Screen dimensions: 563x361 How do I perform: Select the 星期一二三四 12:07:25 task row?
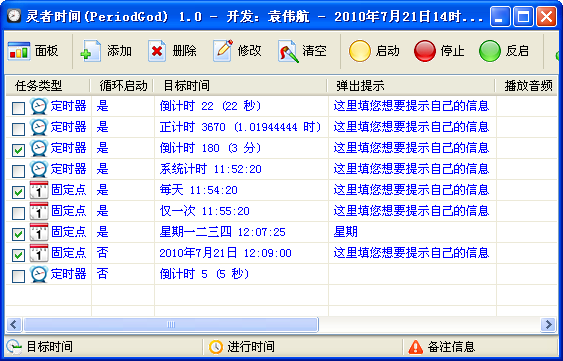point(281,232)
